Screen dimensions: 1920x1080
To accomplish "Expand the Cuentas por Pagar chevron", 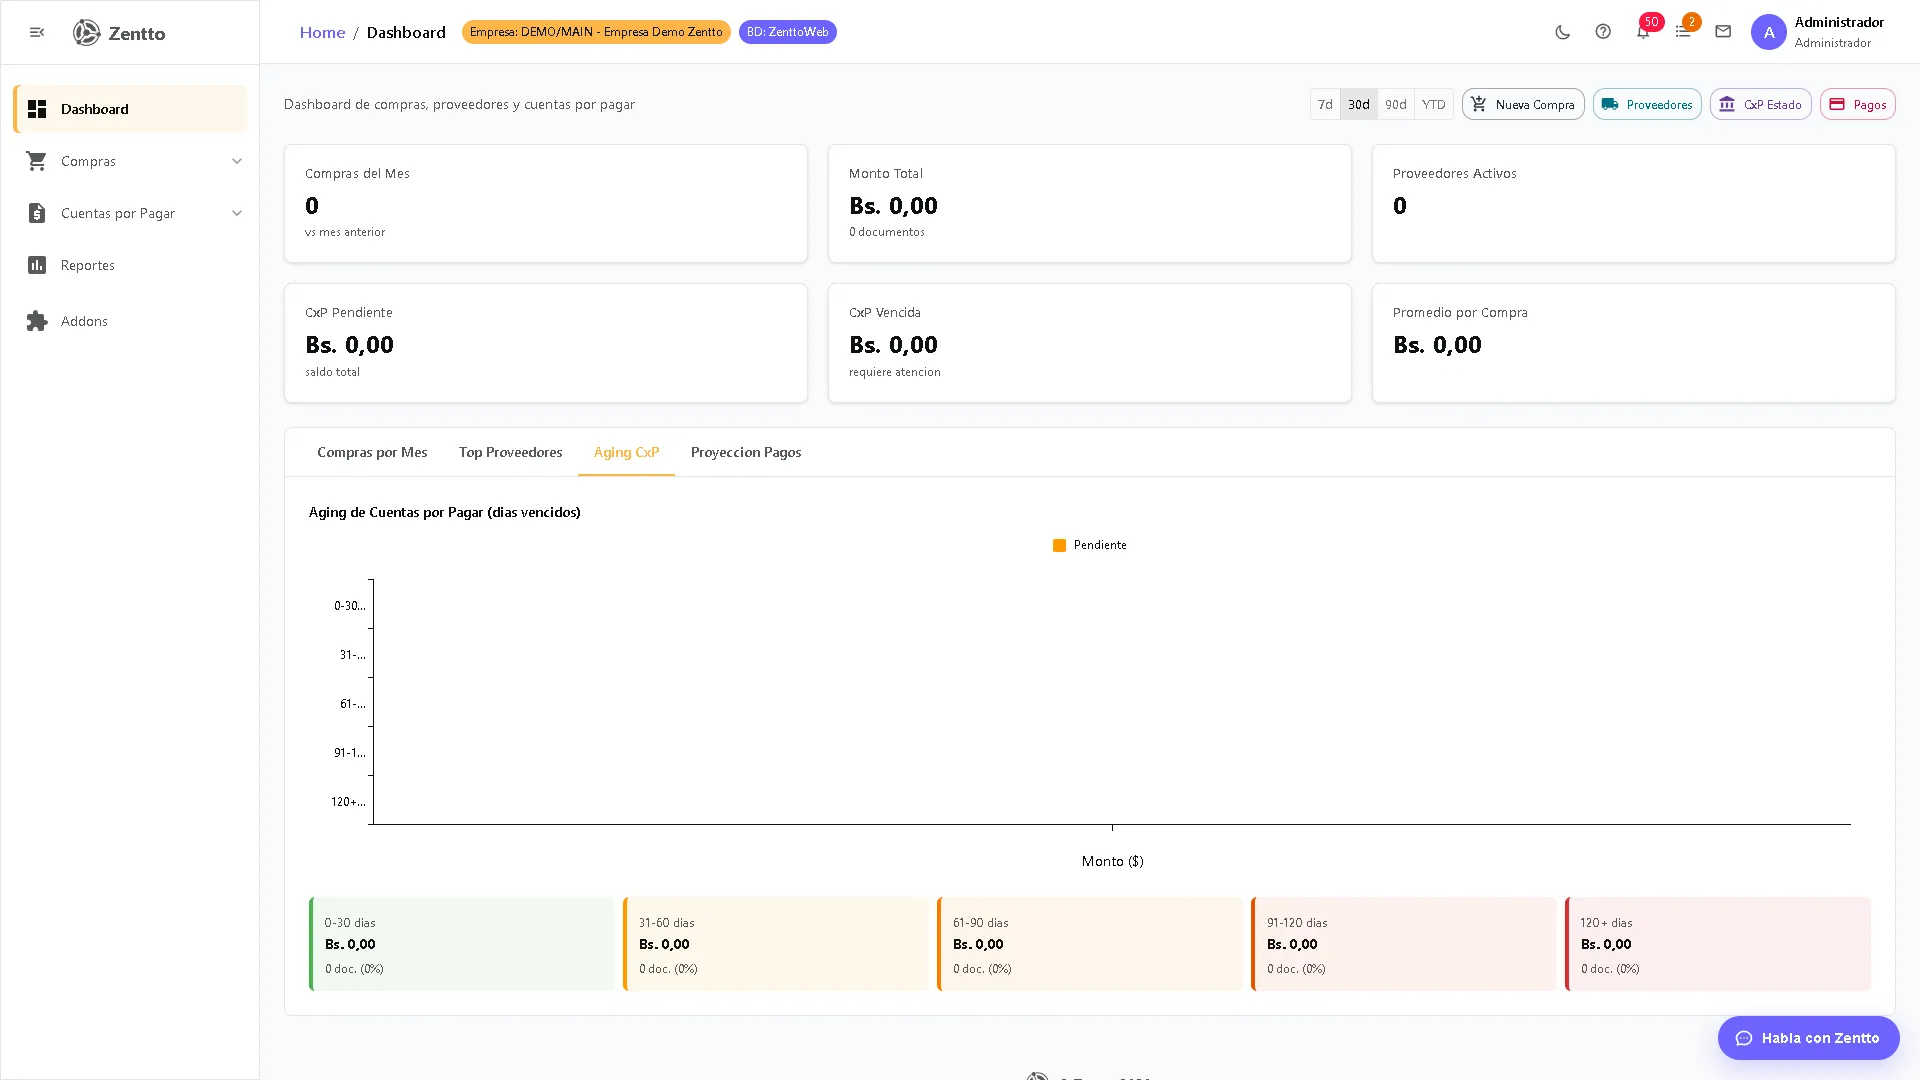I will pyautogui.click(x=237, y=213).
